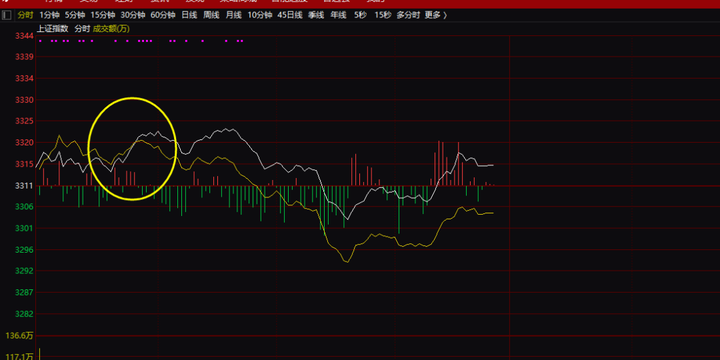Switch to the 1分钟 period
The width and height of the screenshot is (720, 360).
coord(50,15)
